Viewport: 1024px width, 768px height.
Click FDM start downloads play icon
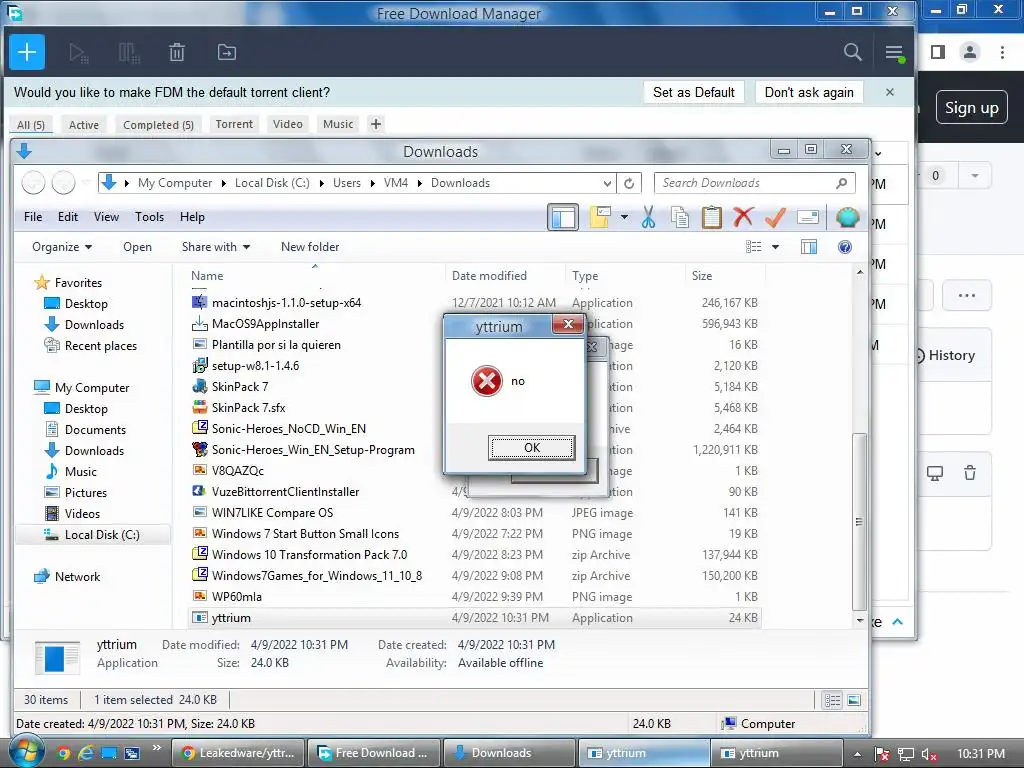(78, 52)
